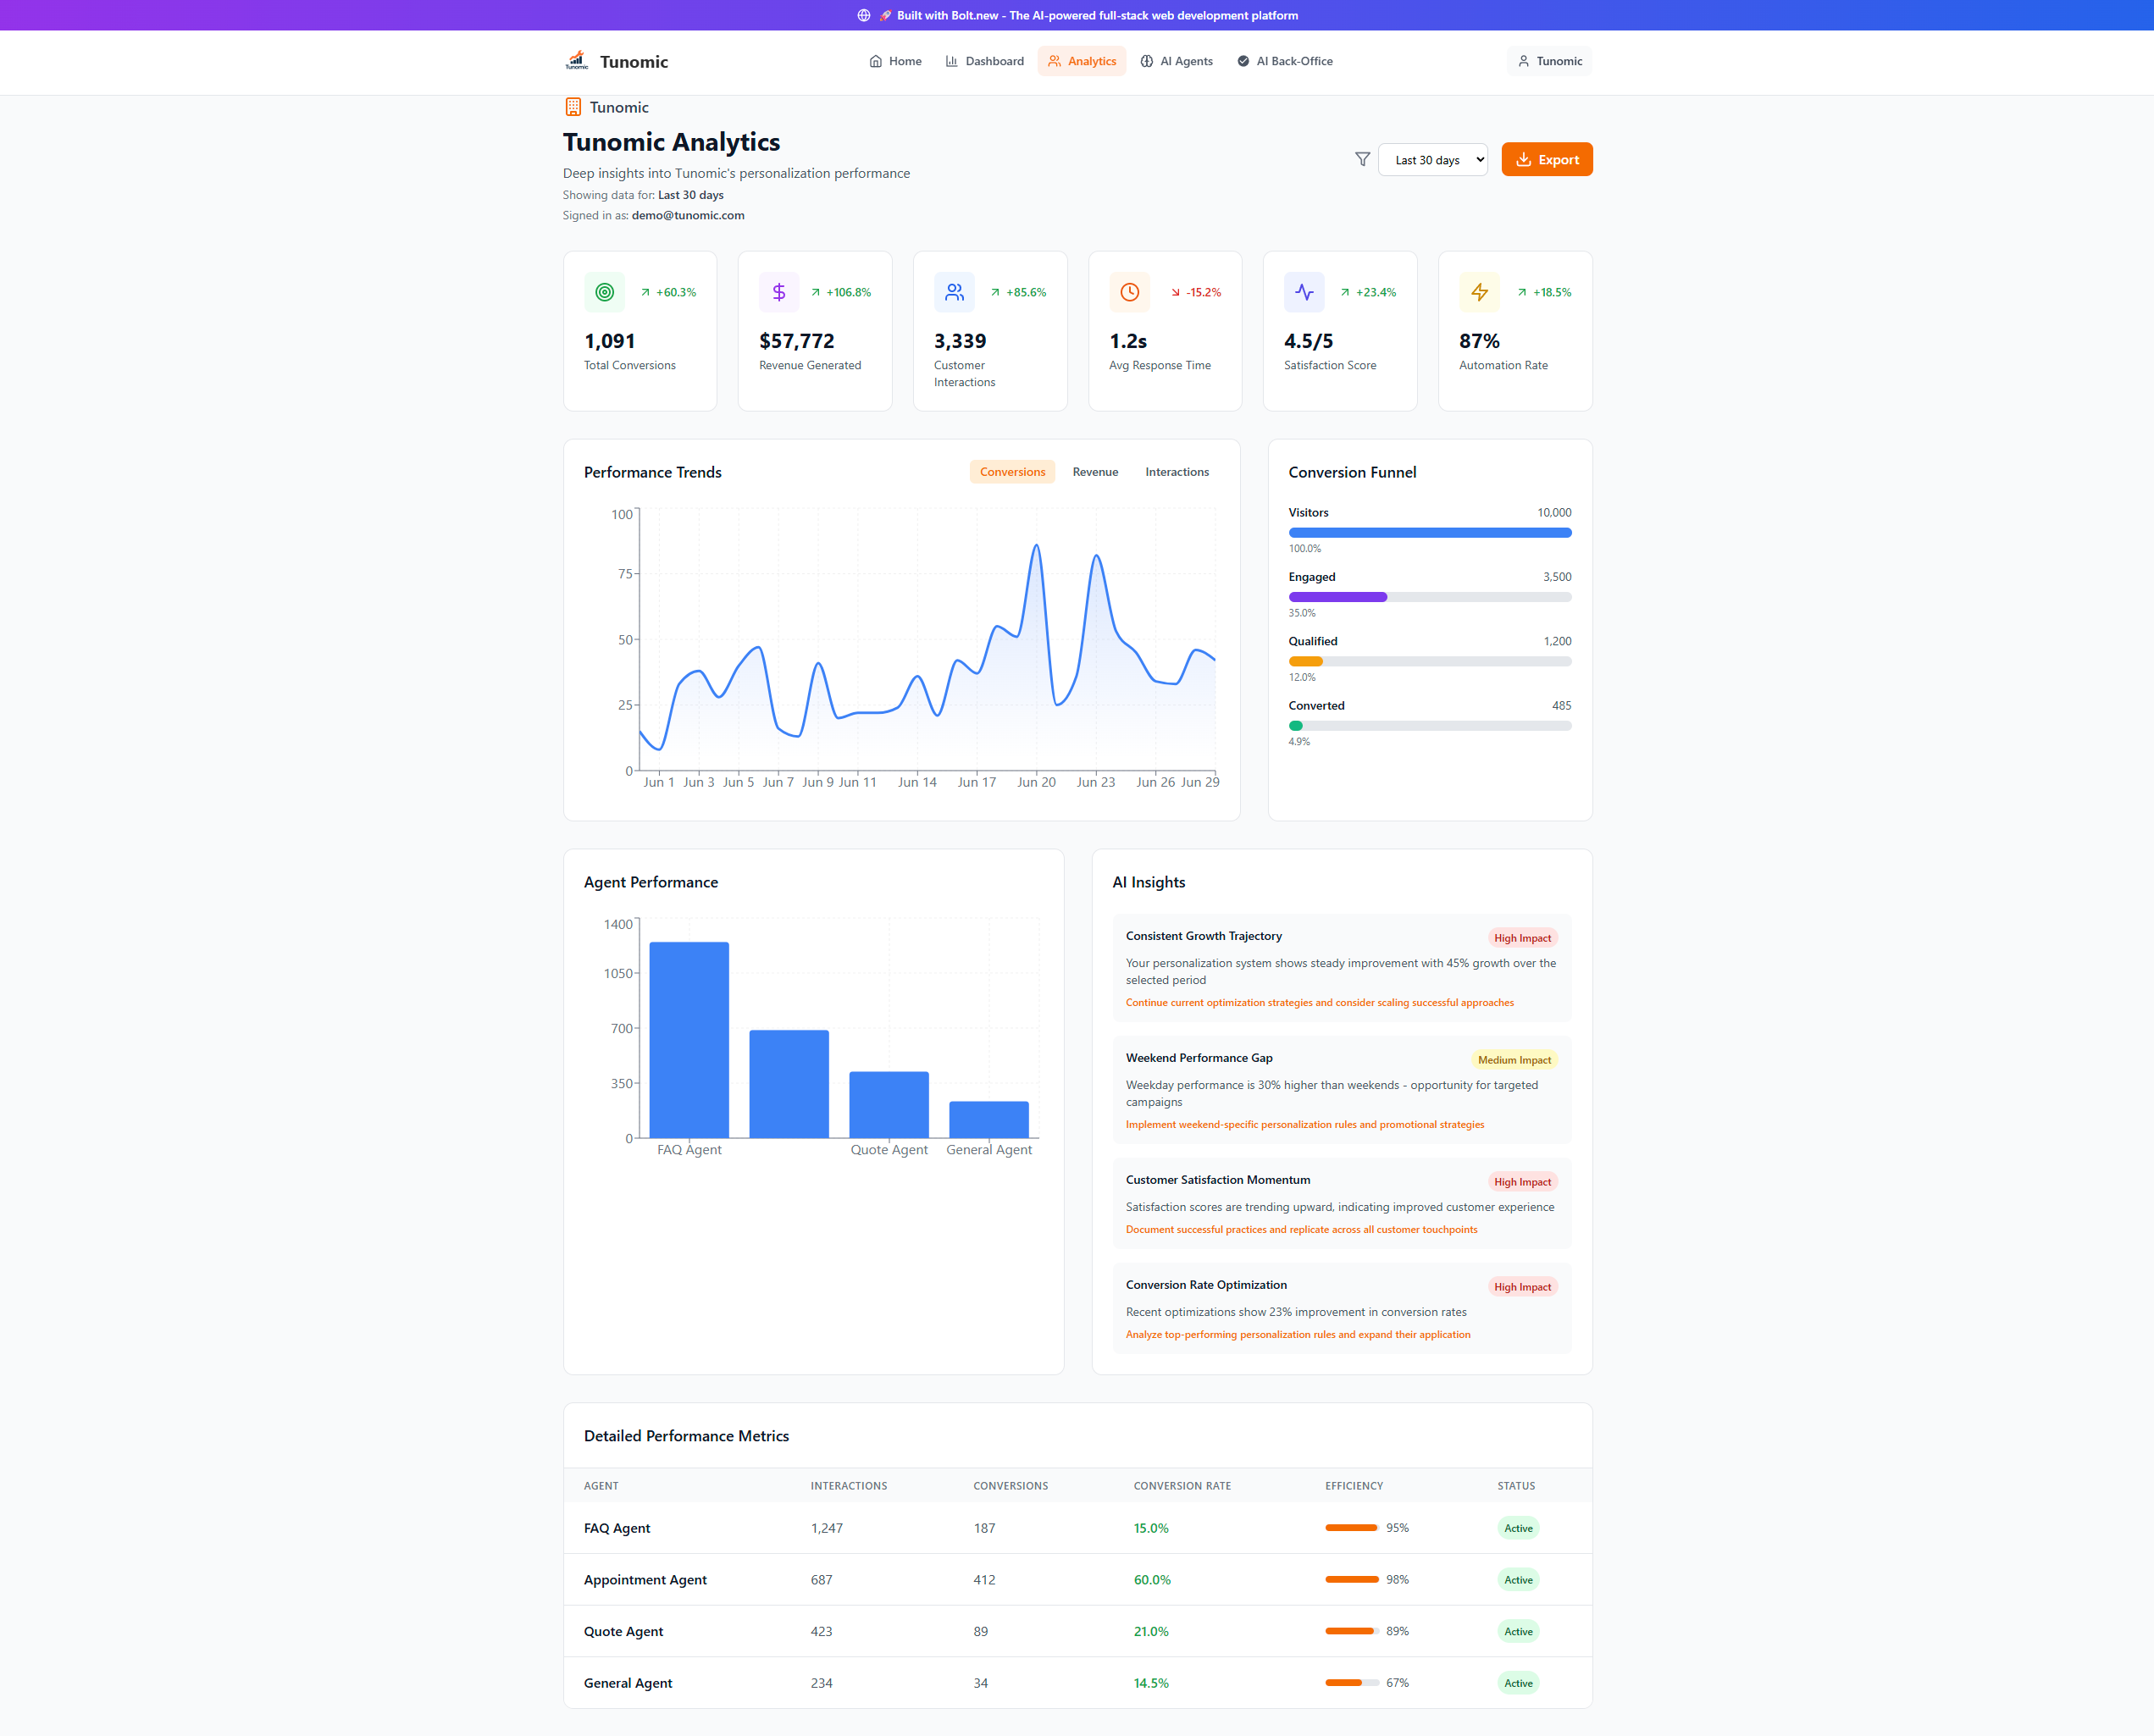This screenshot has width=2154, height=1736.
Task: Open the Last 30 days dropdown
Action: pos(1432,160)
